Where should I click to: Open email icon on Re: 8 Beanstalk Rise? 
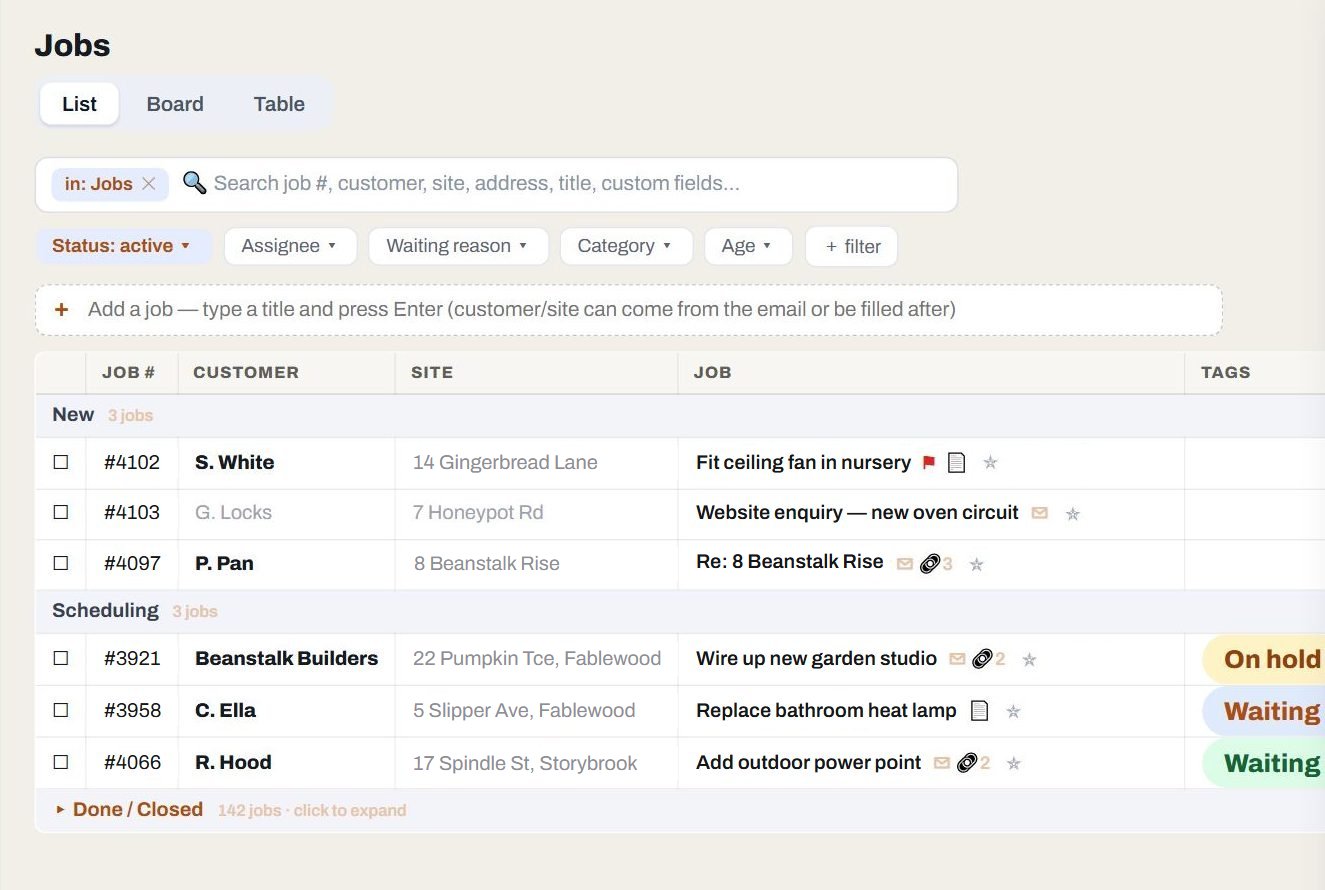(x=905, y=564)
